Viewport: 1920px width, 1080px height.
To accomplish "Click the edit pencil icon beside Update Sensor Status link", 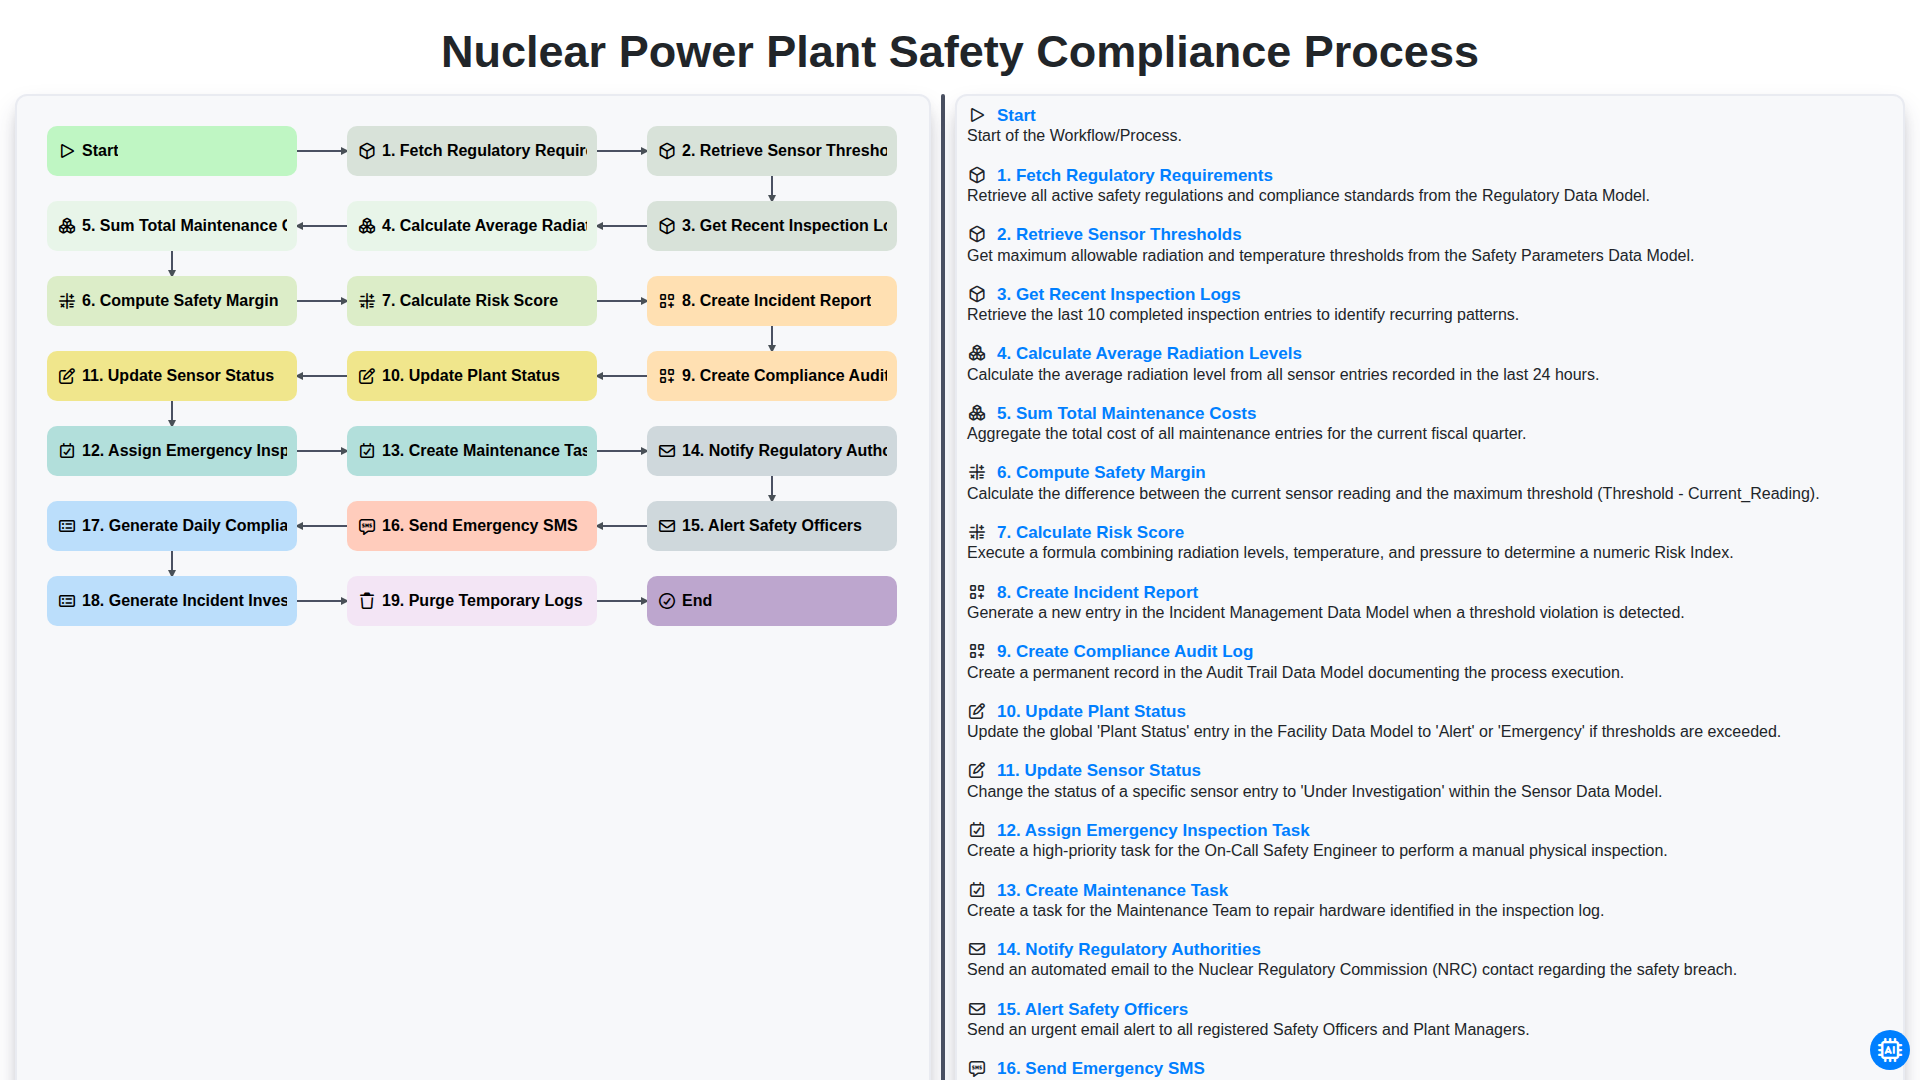I will click(x=977, y=770).
